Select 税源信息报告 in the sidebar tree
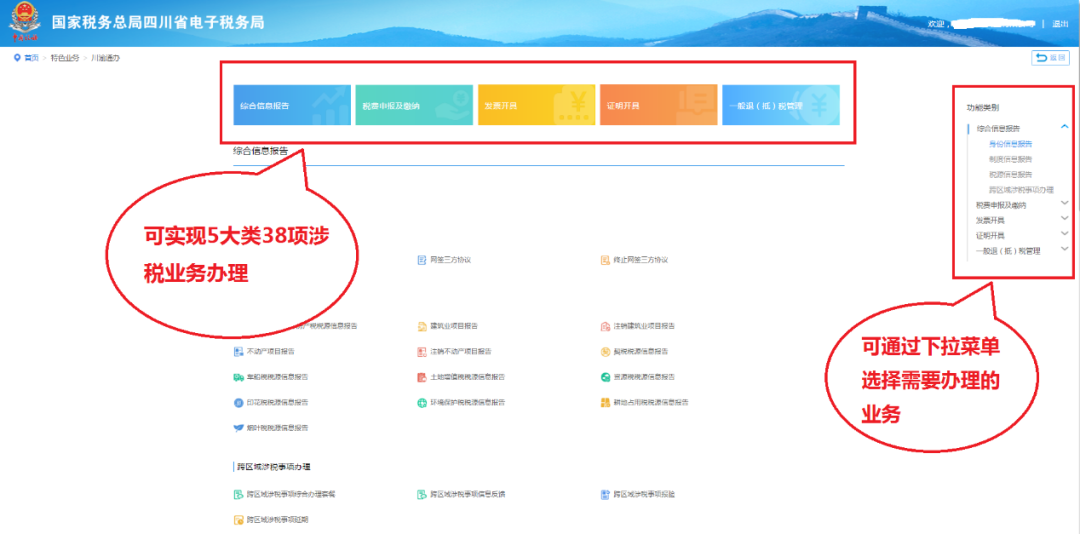 click(1010, 174)
